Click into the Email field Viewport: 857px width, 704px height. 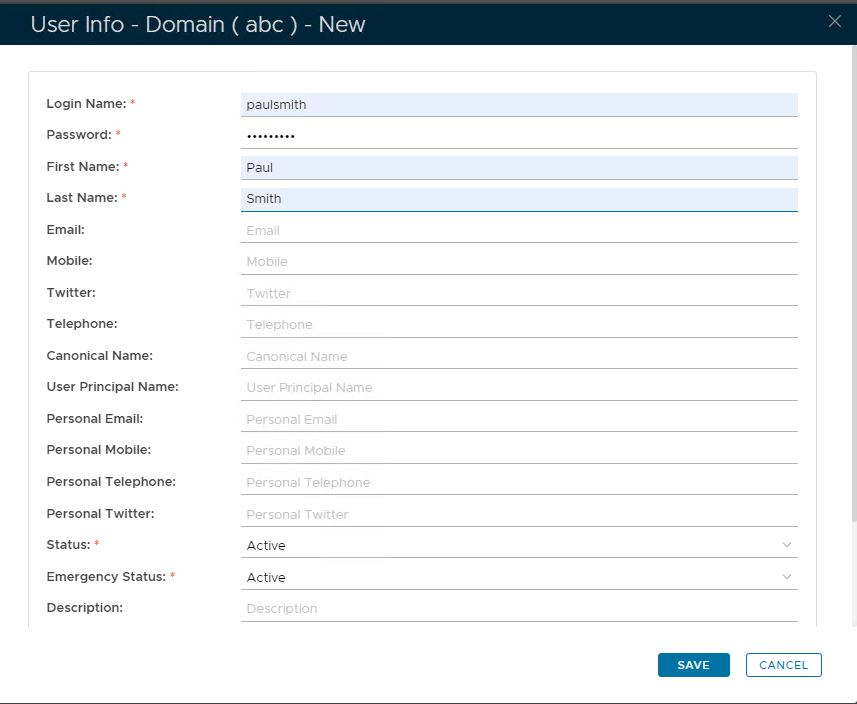click(518, 230)
